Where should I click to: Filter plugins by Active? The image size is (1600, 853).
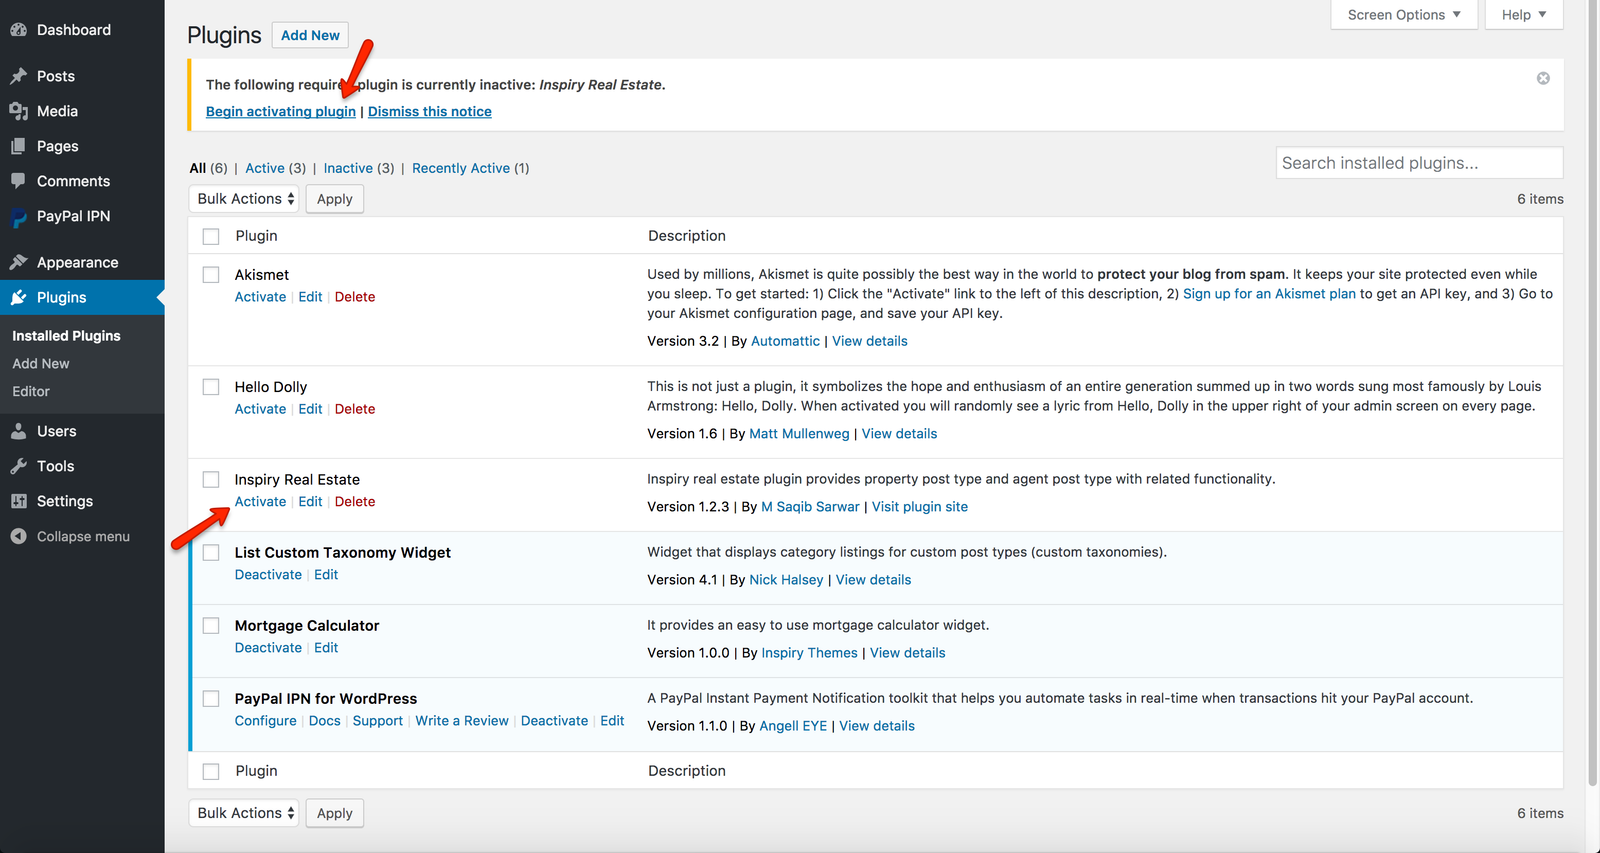(x=265, y=168)
